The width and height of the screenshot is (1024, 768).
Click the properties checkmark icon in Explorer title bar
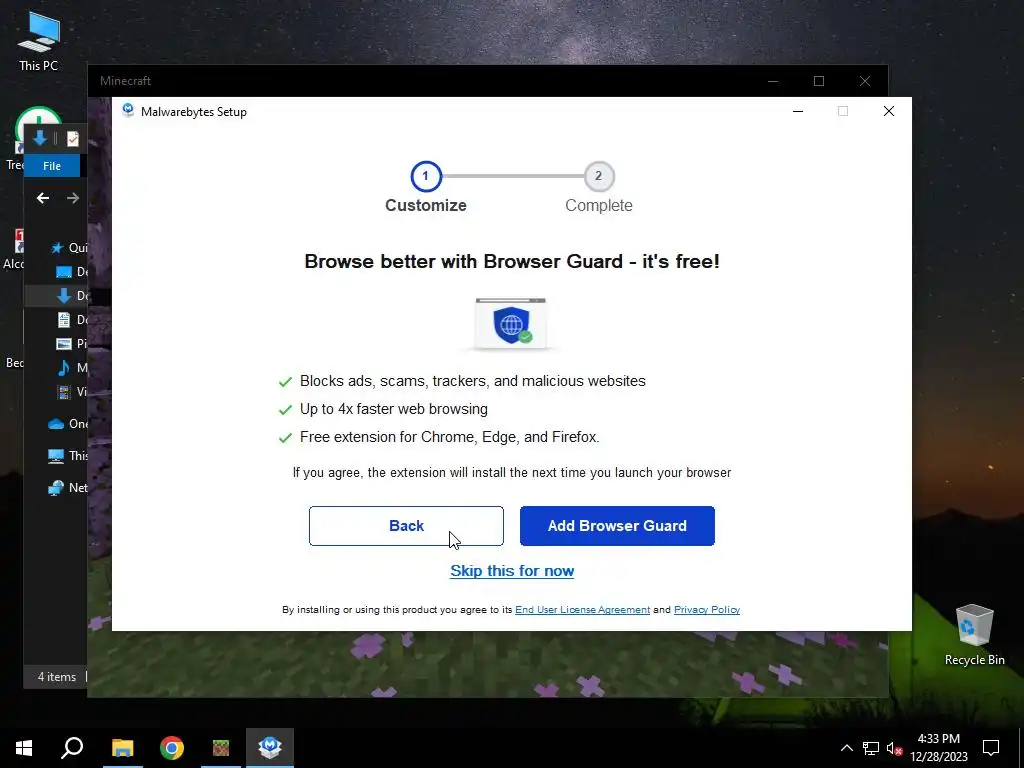72,138
